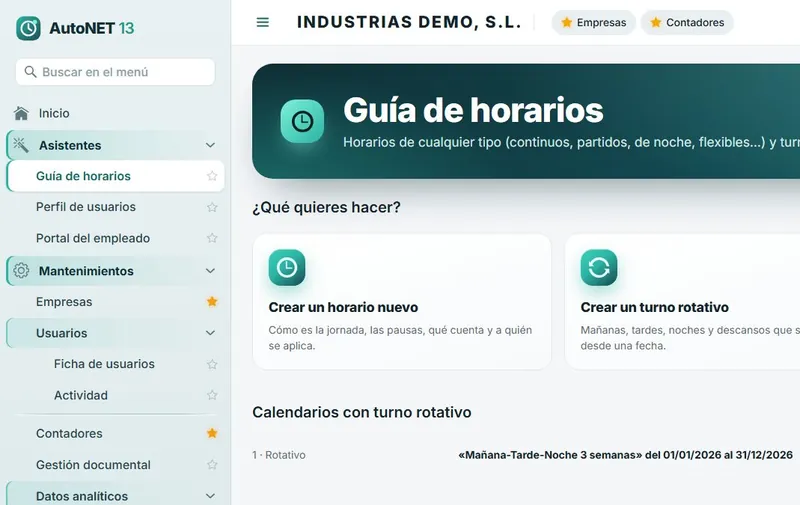Toggle favorite star for Ficha de usuarios
Image resolution: width=800 pixels, height=505 pixels.
(x=212, y=364)
